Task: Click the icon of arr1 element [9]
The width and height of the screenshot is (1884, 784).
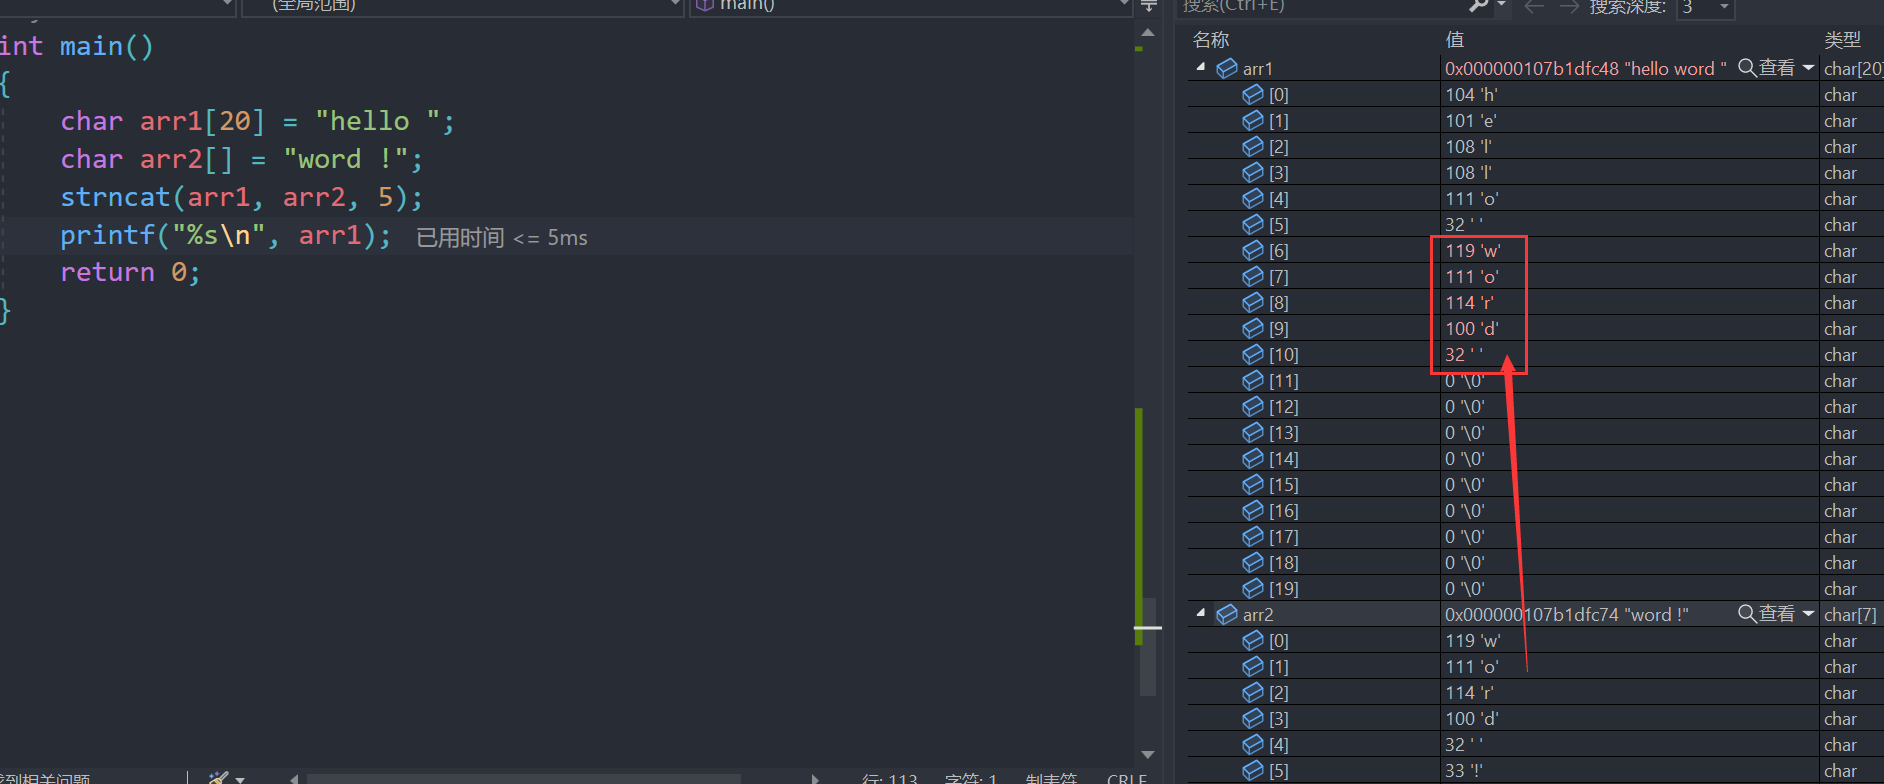Action: click(x=1253, y=328)
